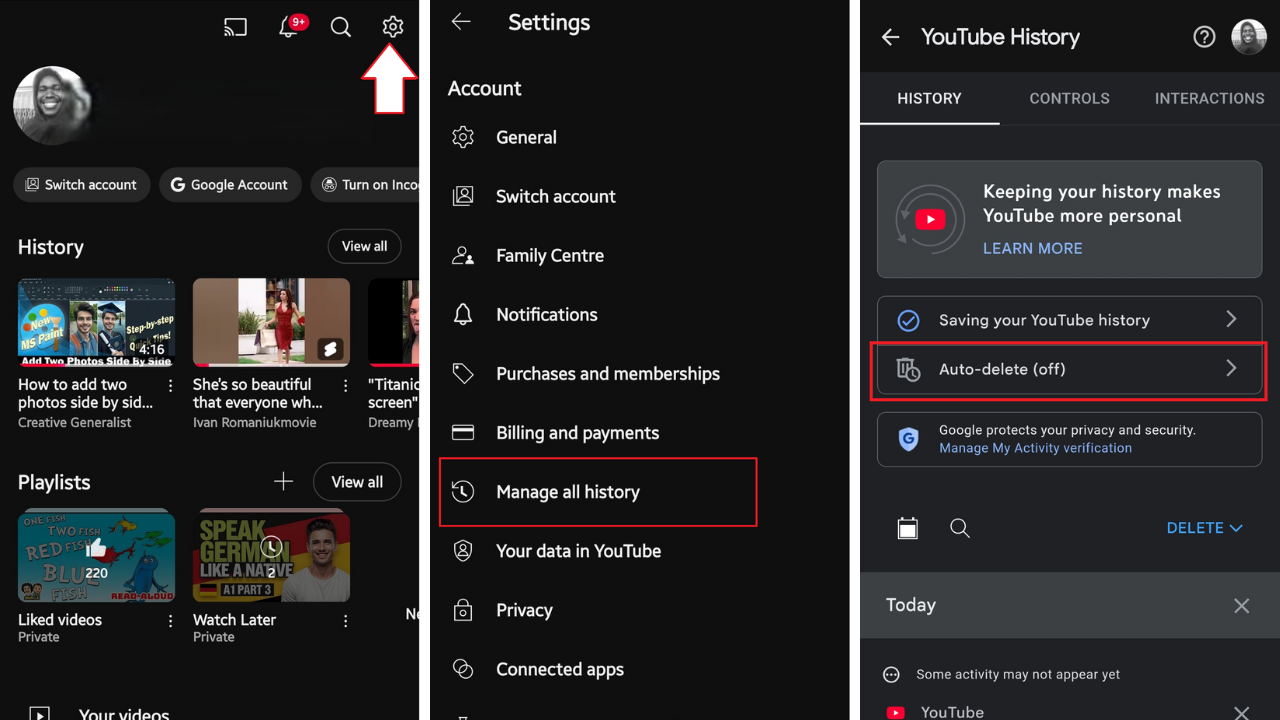Click the LEARN MORE link

coord(1032,248)
